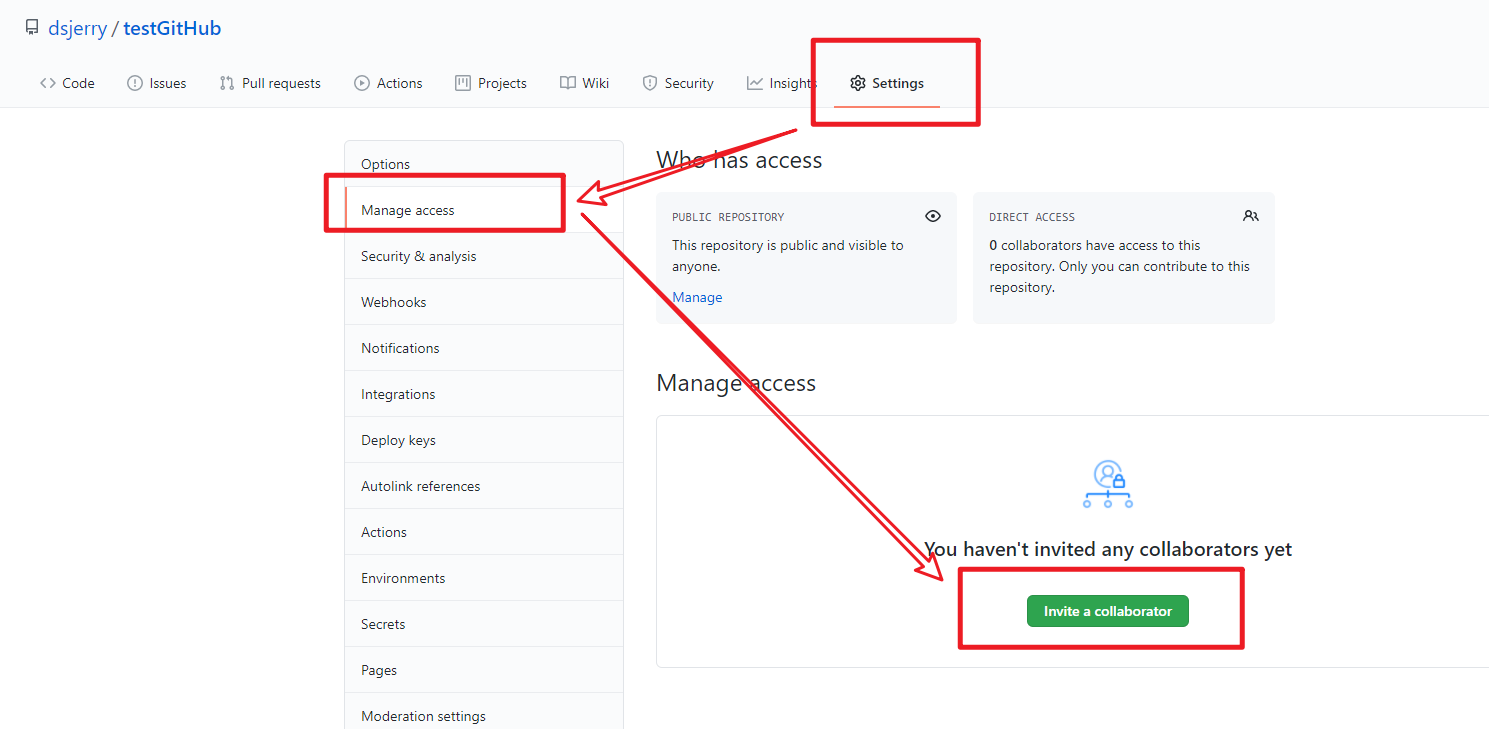Open the Security tab
Image resolution: width=1489 pixels, height=729 pixels.
point(678,83)
